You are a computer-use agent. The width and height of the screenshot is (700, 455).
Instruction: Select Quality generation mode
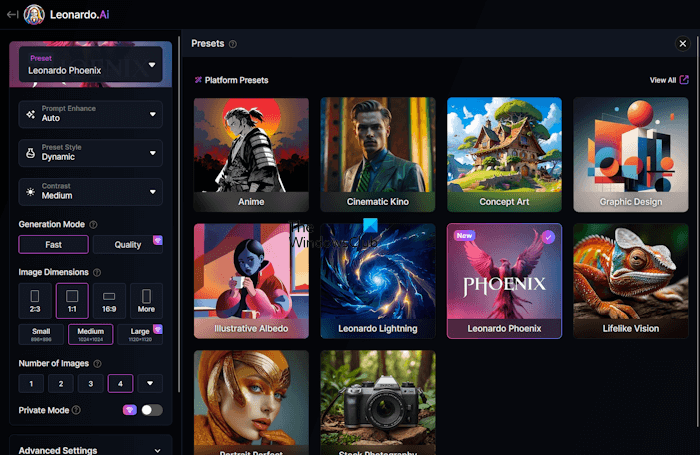pos(128,245)
